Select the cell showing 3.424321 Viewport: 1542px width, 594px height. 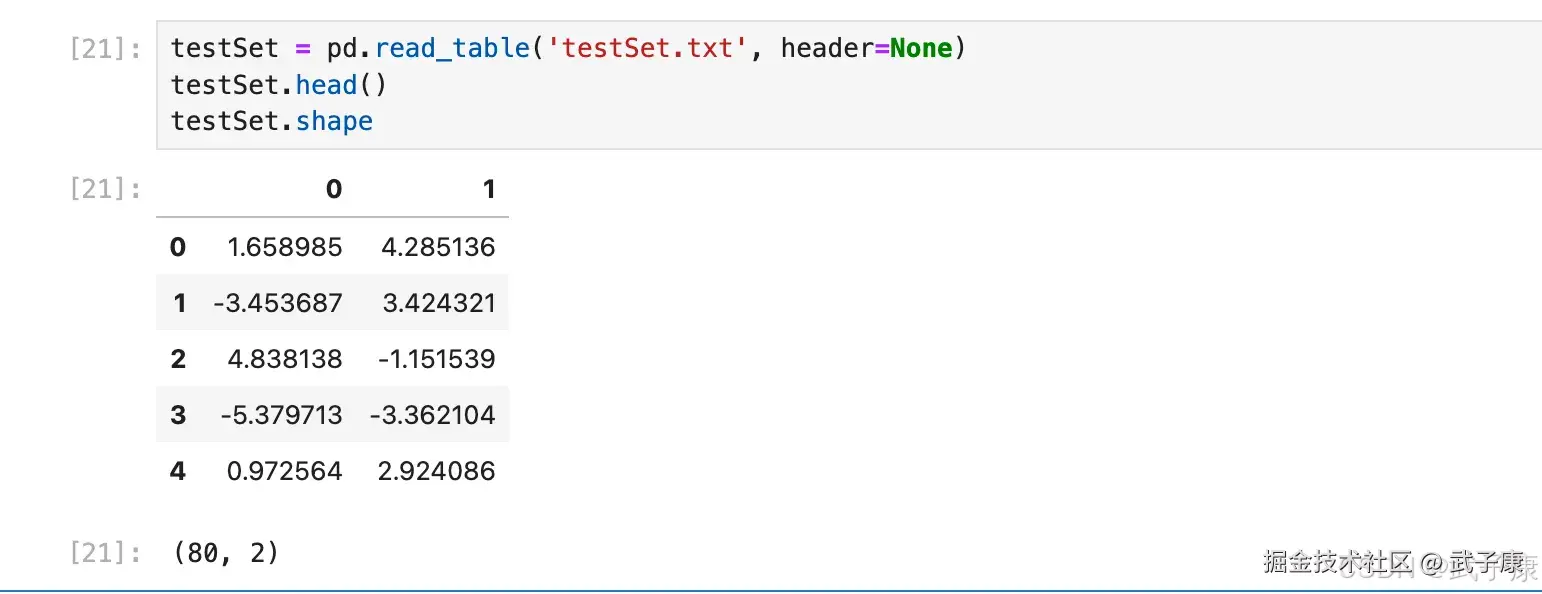point(439,303)
